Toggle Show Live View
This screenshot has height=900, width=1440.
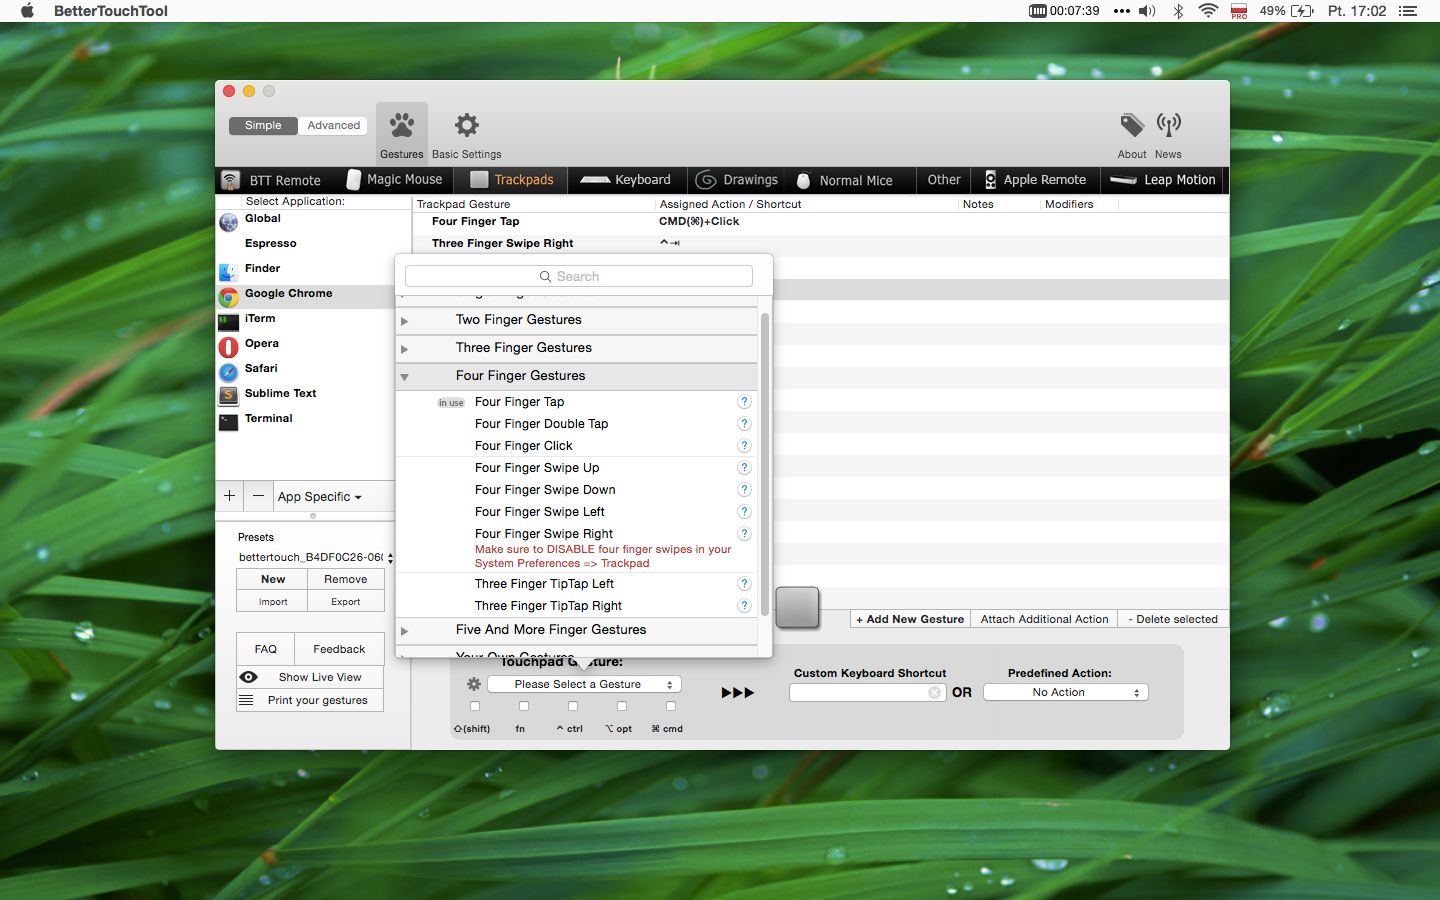[310, 677]
